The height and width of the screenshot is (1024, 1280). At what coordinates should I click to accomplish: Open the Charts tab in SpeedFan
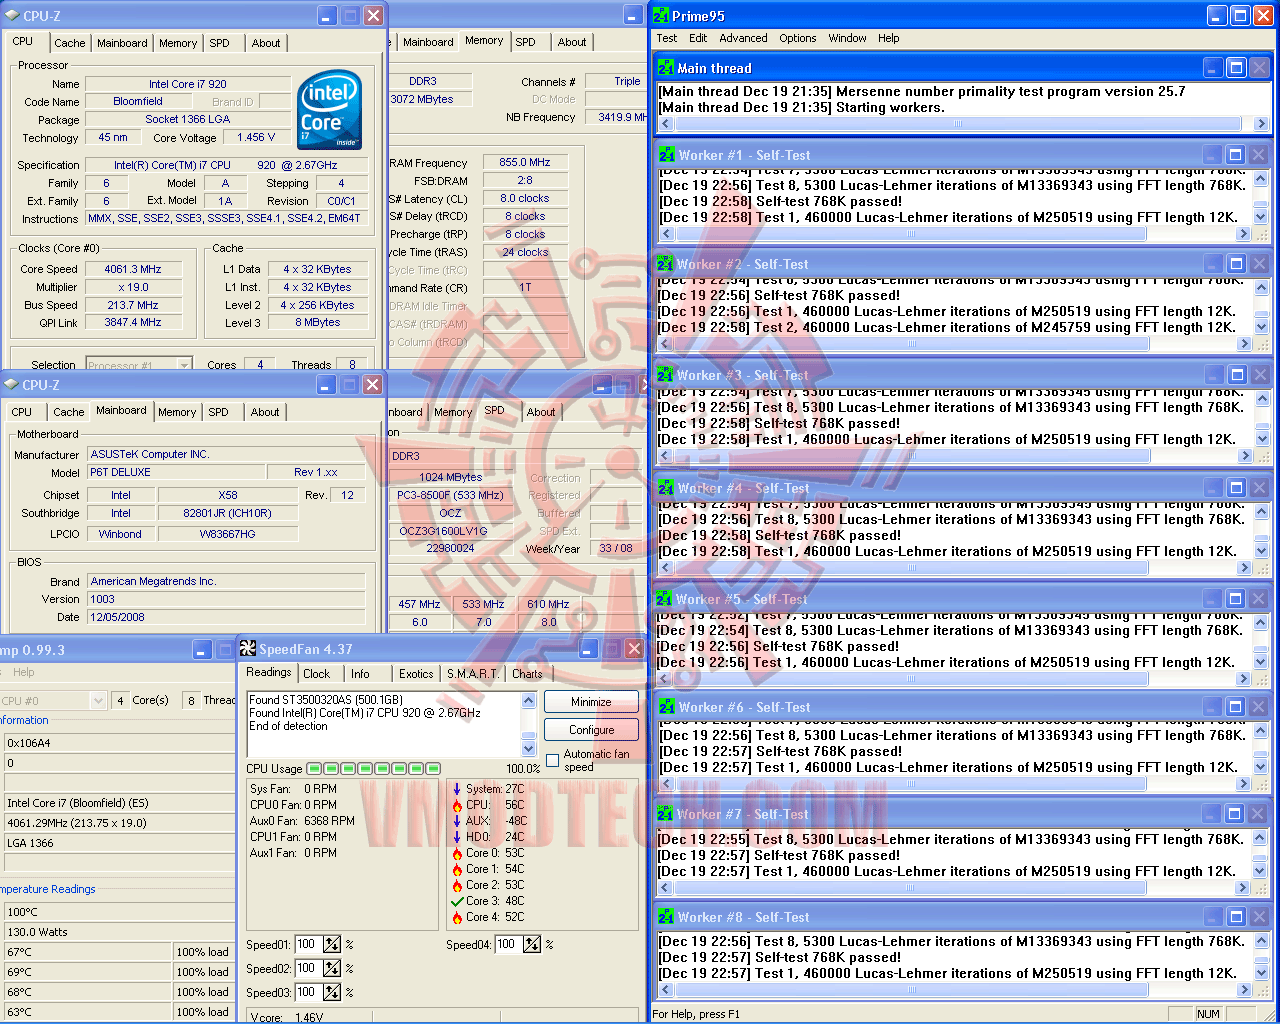coord(527,674)
